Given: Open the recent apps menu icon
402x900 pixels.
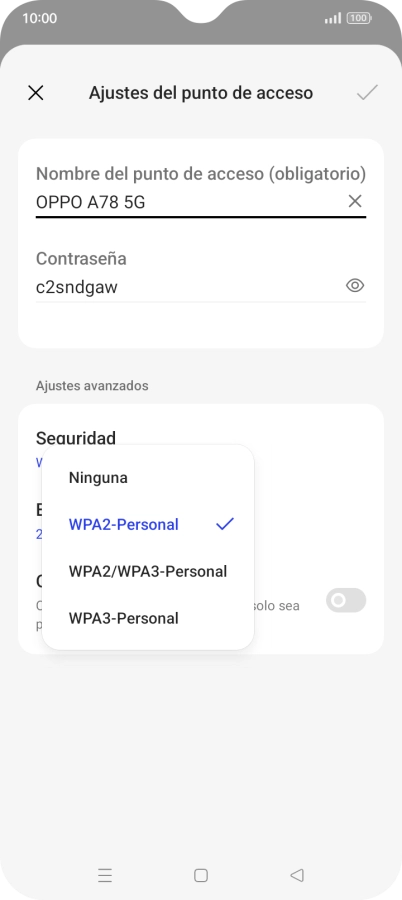Looking at the screenshot, I should [x=105, y=875].
